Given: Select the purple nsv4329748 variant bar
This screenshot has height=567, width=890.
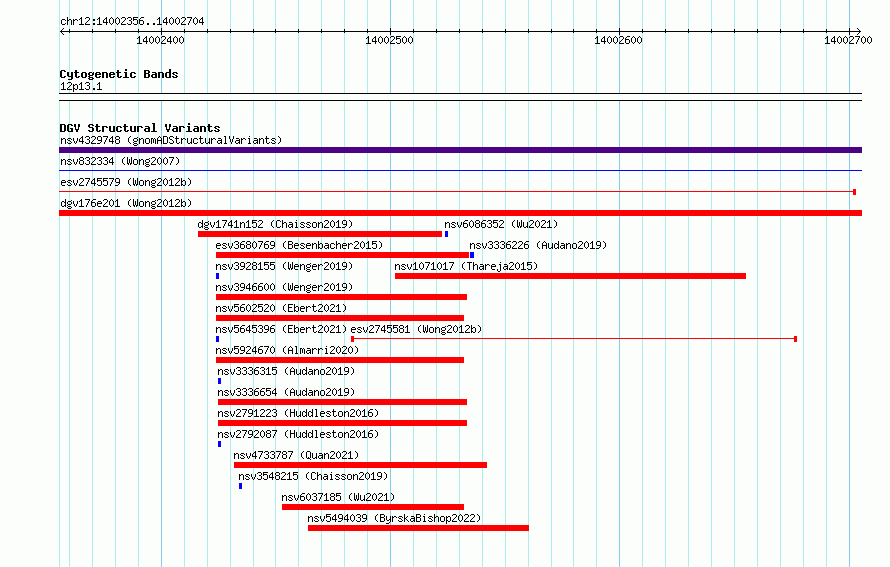Looking at the screenshot, I should click(460, 150).
